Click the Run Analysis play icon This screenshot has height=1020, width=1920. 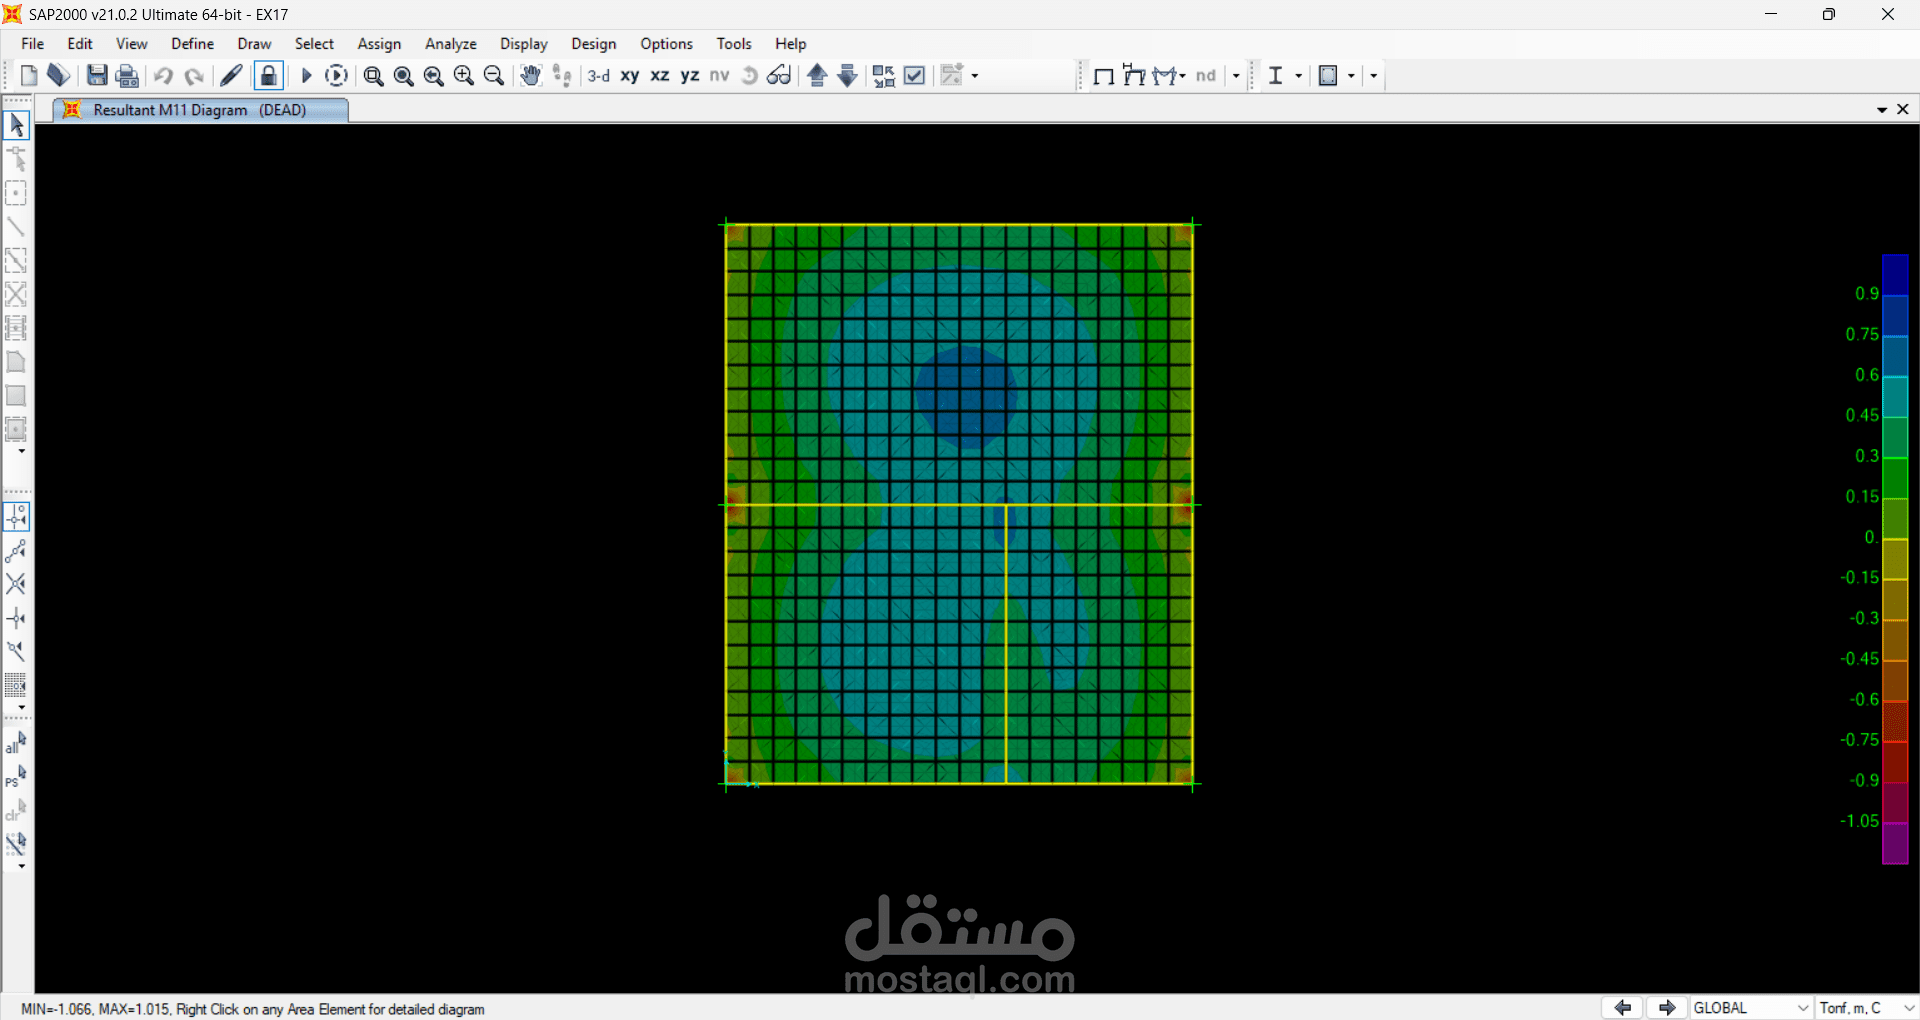click(307, 76)
